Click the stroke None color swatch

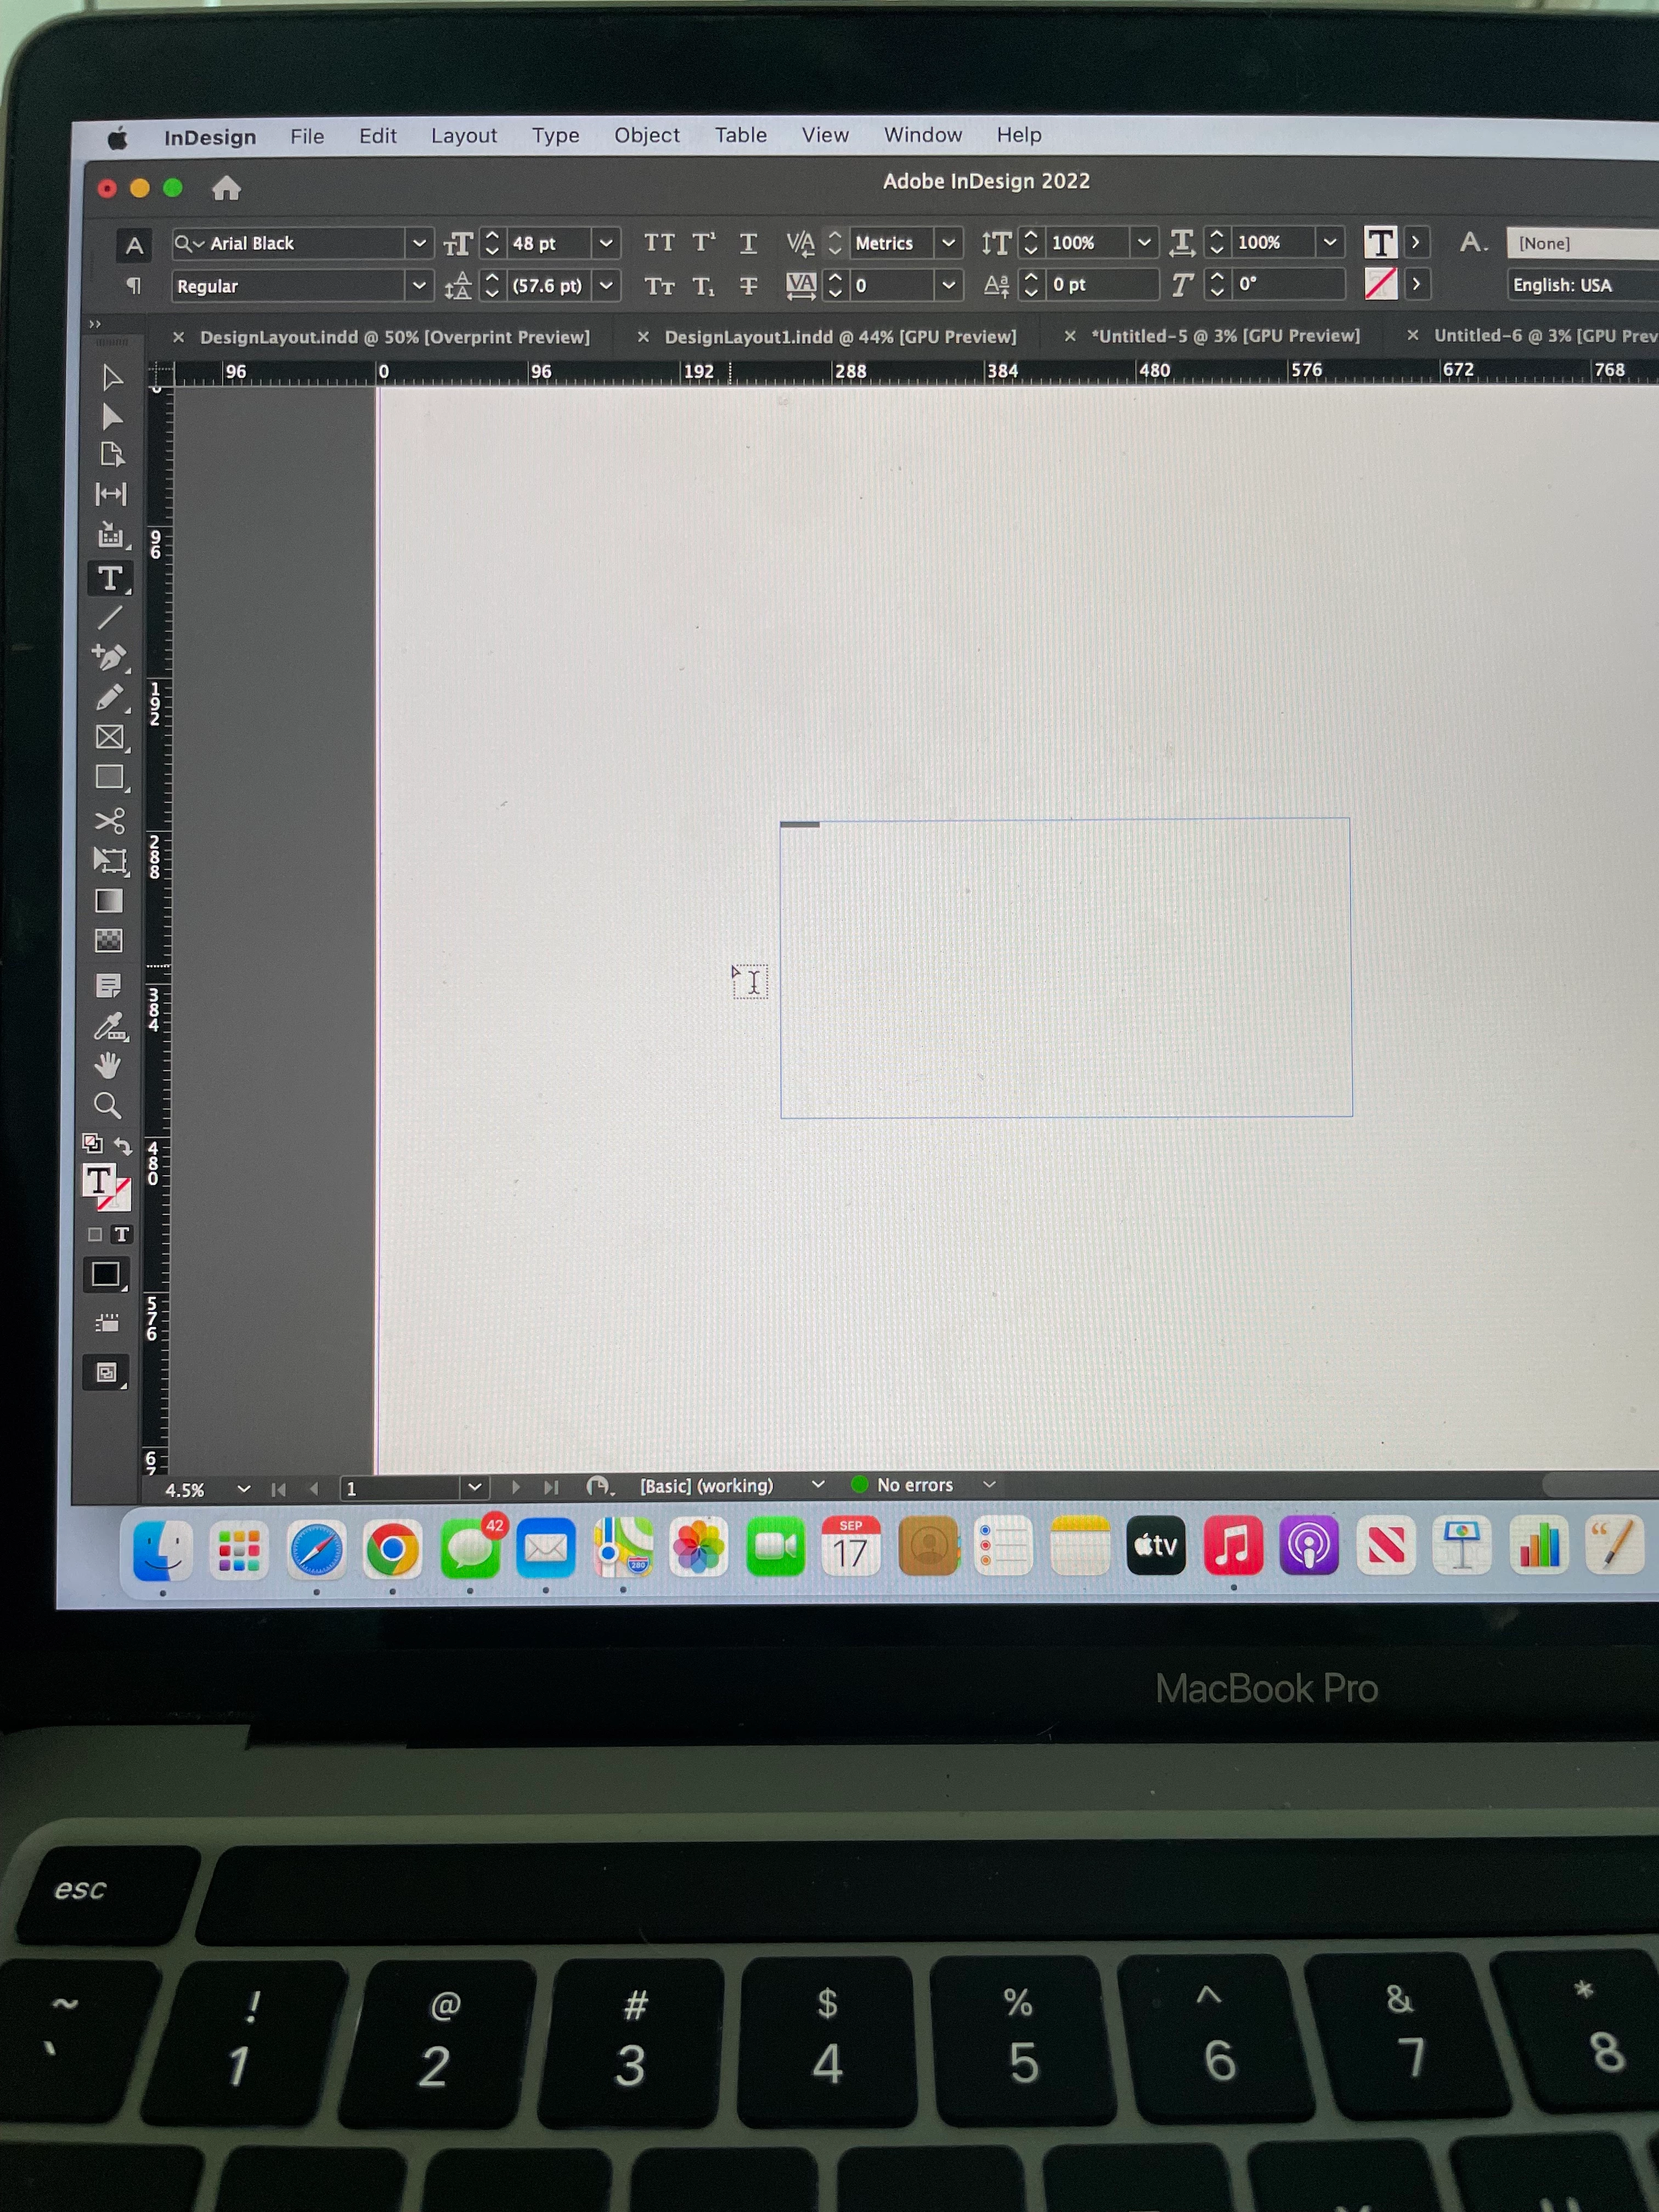(x=1380, y=284)
